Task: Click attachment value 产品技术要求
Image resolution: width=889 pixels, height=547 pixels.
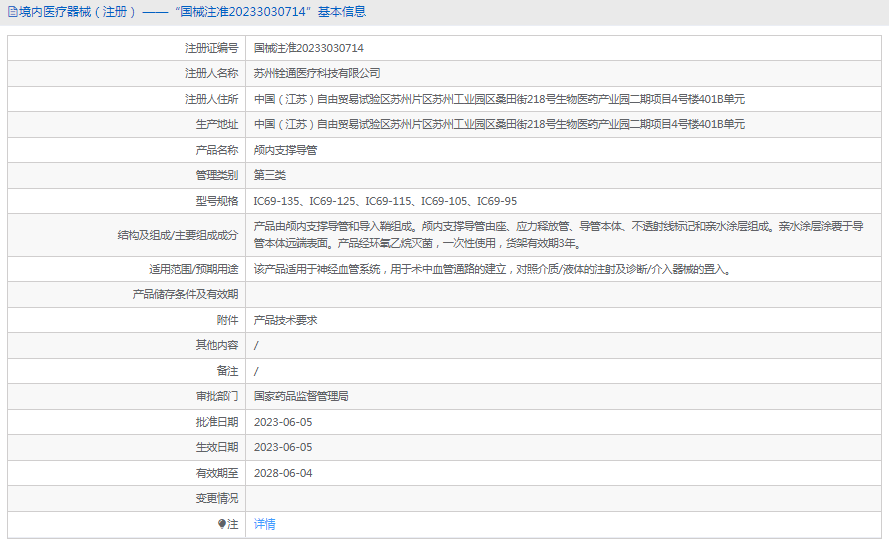Action: click(x=285, y=320)
